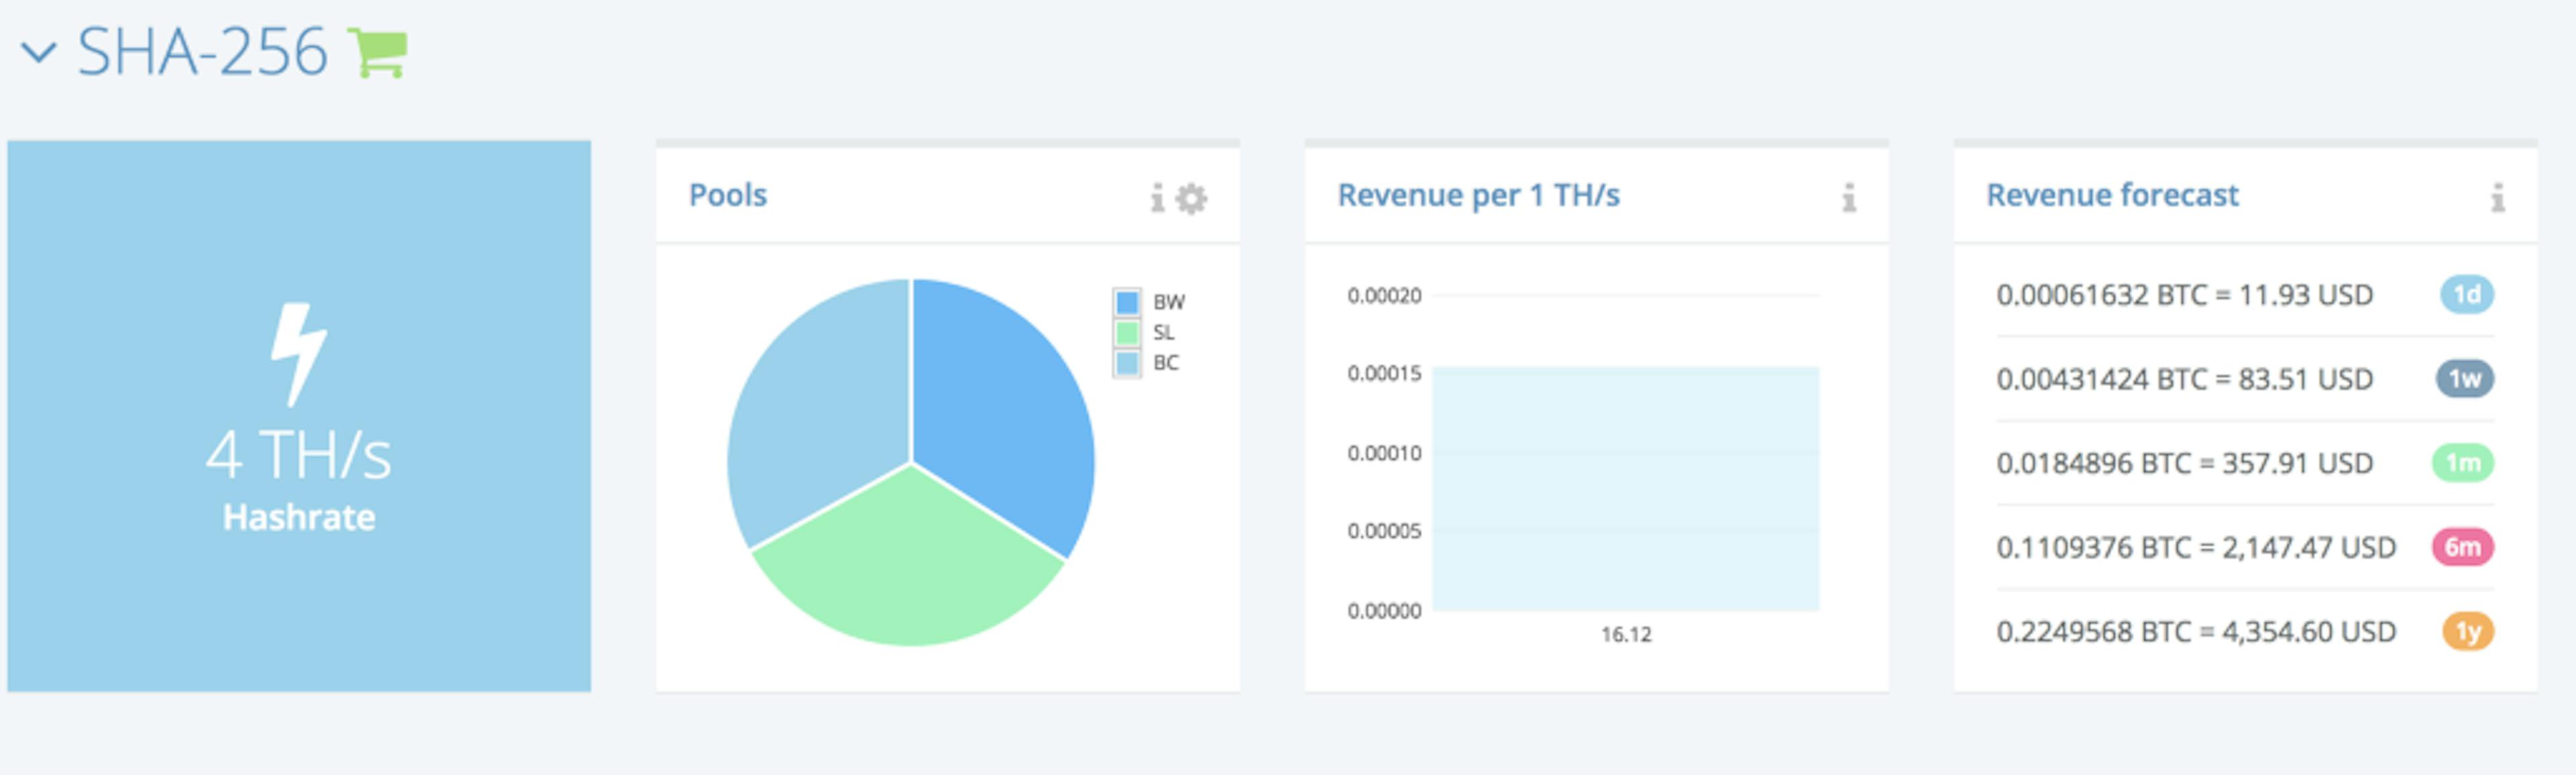This screenshot has width=2576, height=775.
Task: Click the Revenue forecast title
Action: tap(2112, 195)
